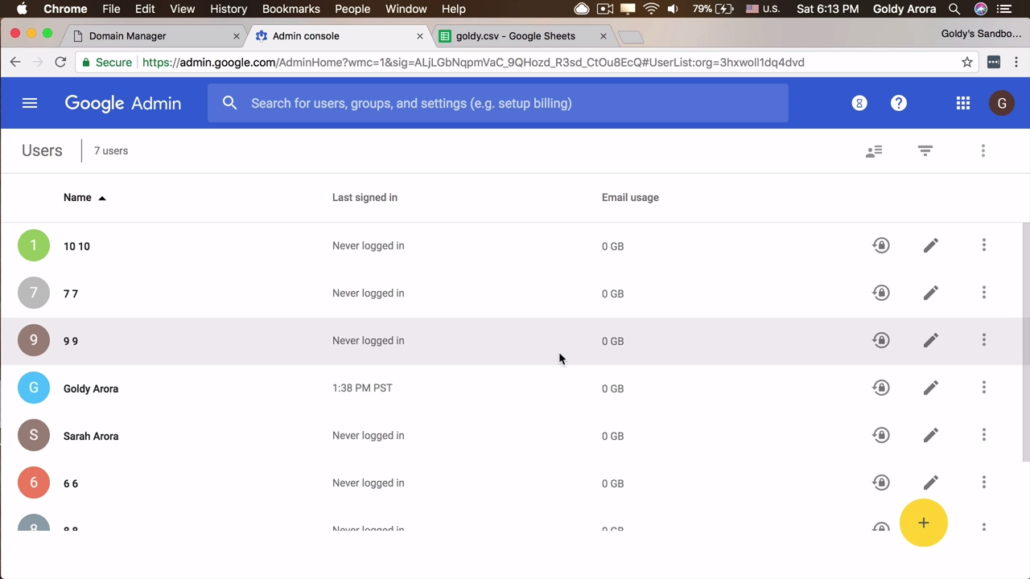This screenshot has height=579, width=1030.
Task: Select the avatar of Goldy Arora
Action: tap(34, 388)
